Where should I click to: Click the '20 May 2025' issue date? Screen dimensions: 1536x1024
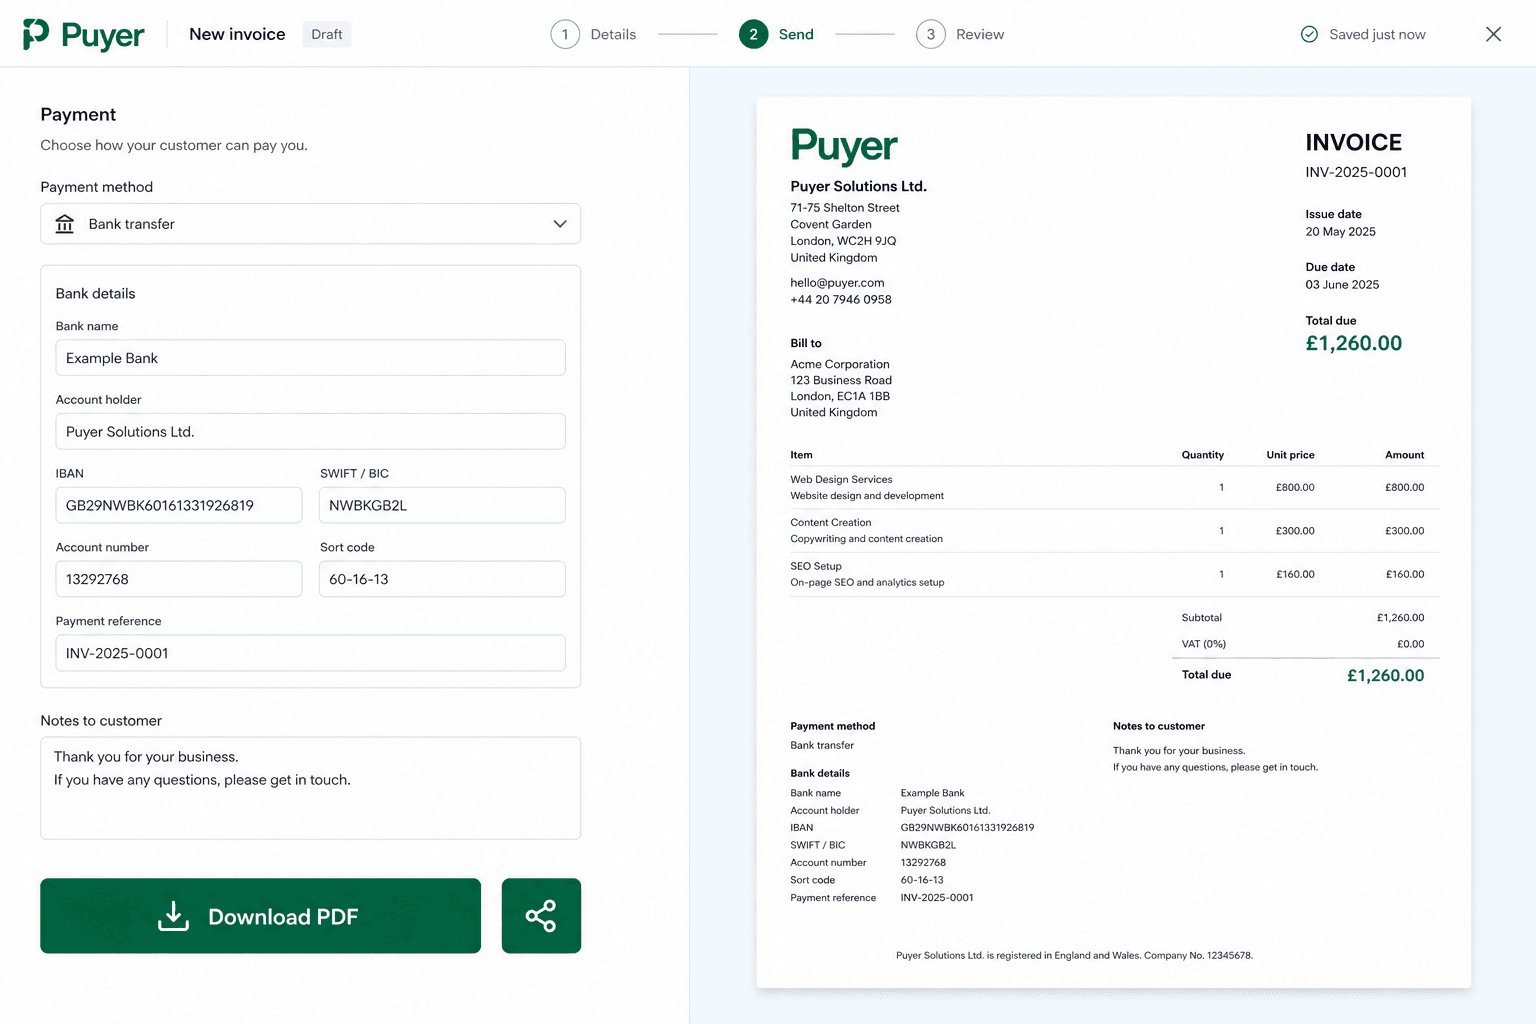click(1340, 232)
